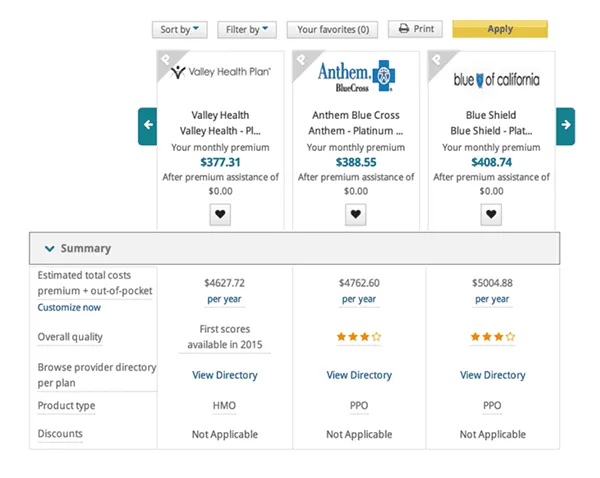This screenshot has height=478, width=600.
Task: Click the Customize now link
Action: 69,308
